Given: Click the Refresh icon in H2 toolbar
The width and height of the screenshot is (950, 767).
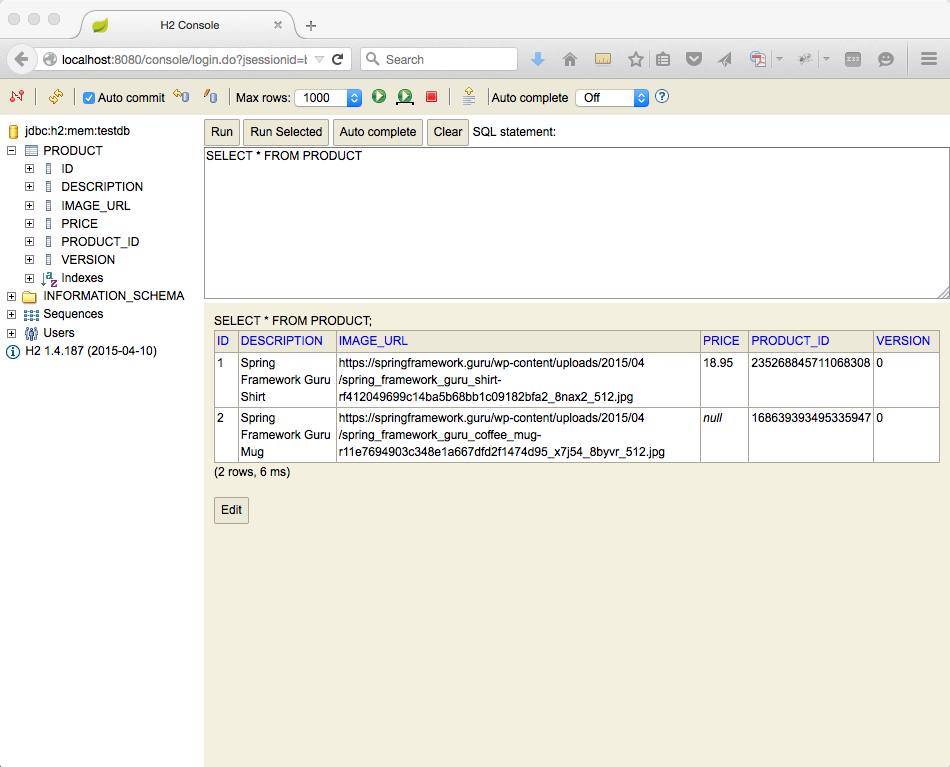Looking at the screenshot, I should click(55, 96).
